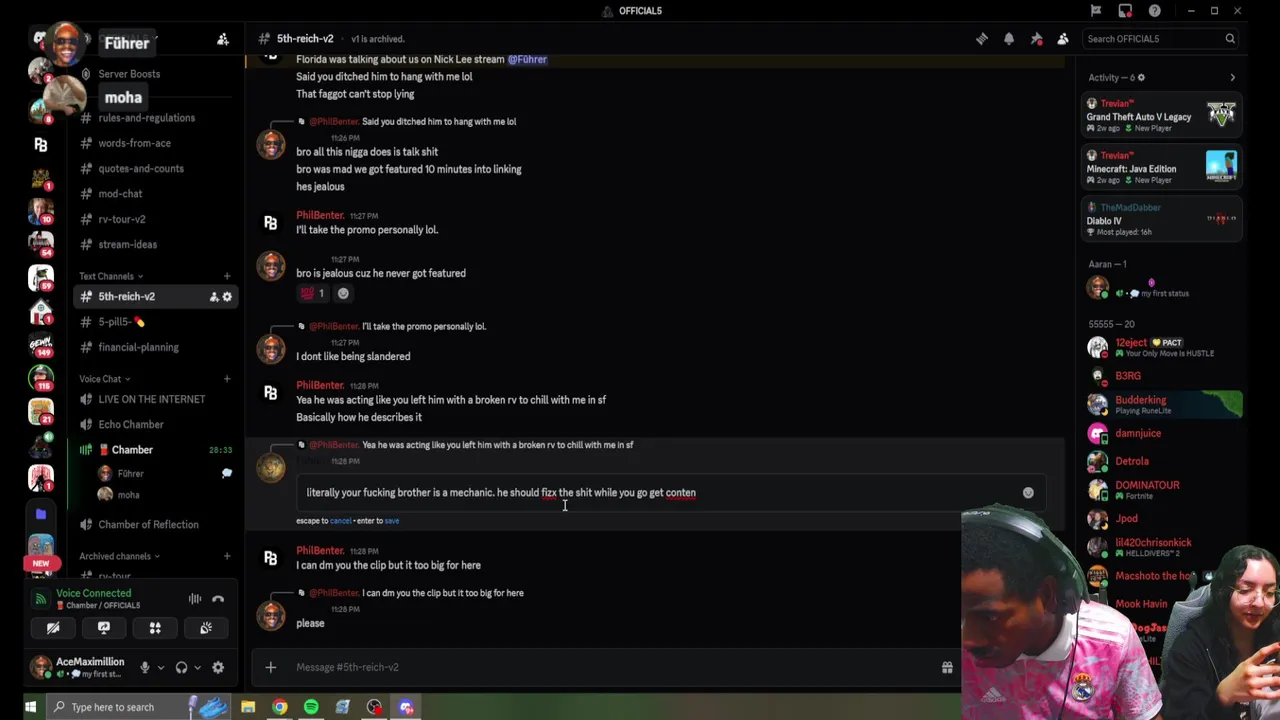Expand the Activity panel chevron
The width and height of the screenshot is (1280, 720).
(1232, 77)
